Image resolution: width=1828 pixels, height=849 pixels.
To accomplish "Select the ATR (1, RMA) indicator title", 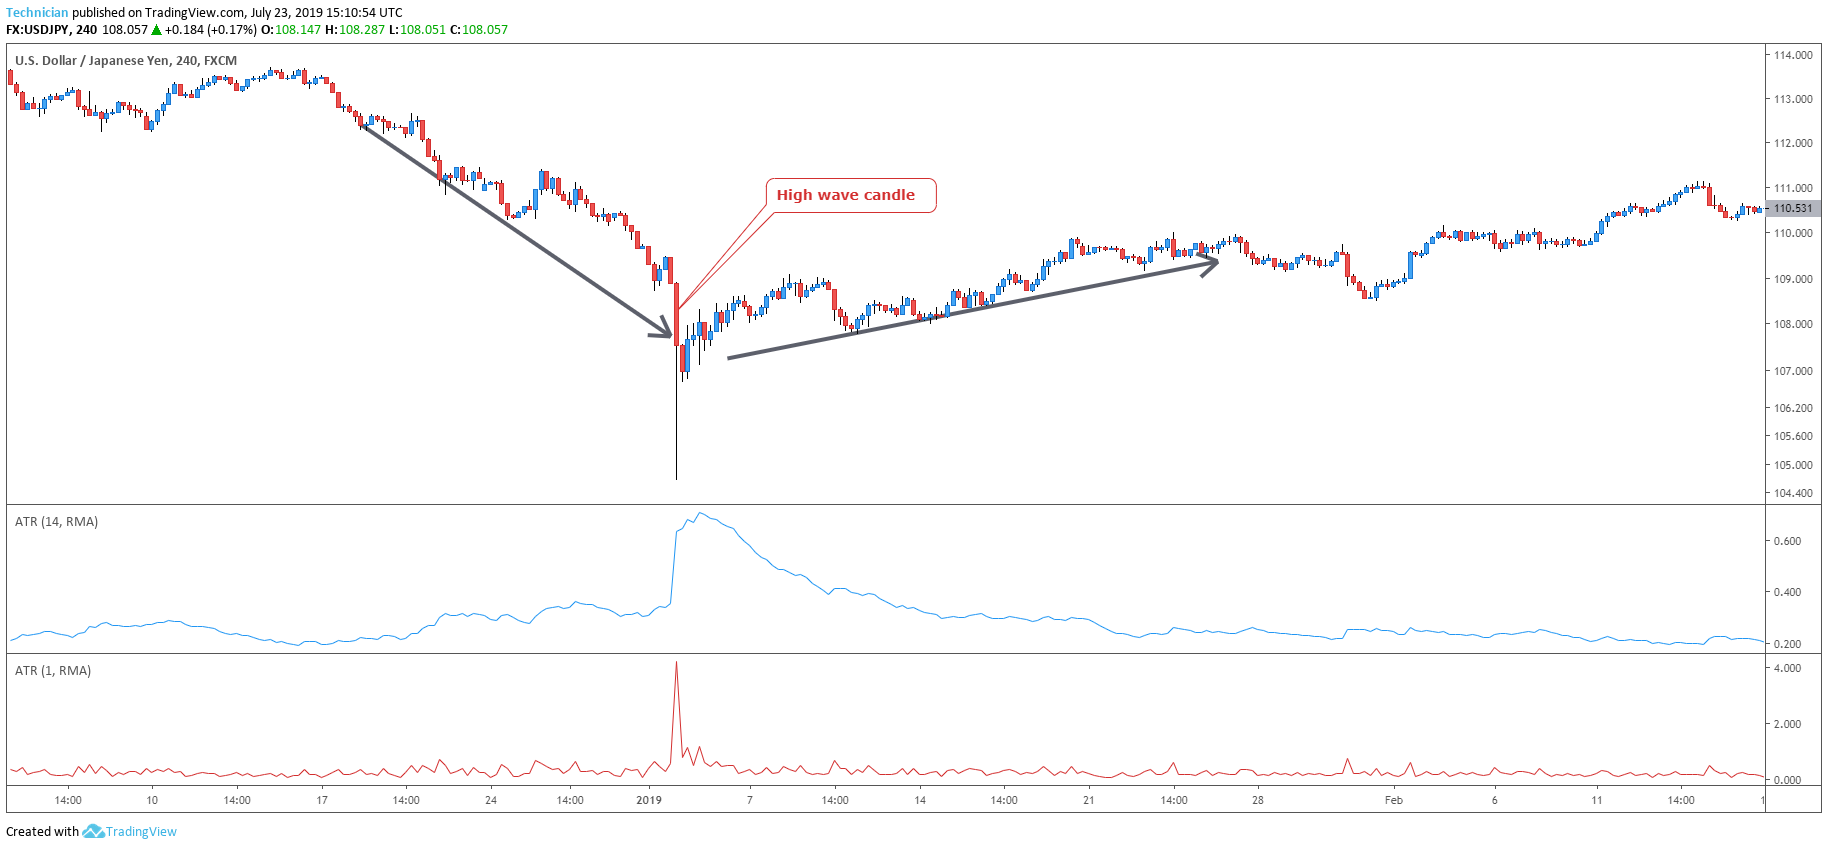I will click(x=53, y=670).
